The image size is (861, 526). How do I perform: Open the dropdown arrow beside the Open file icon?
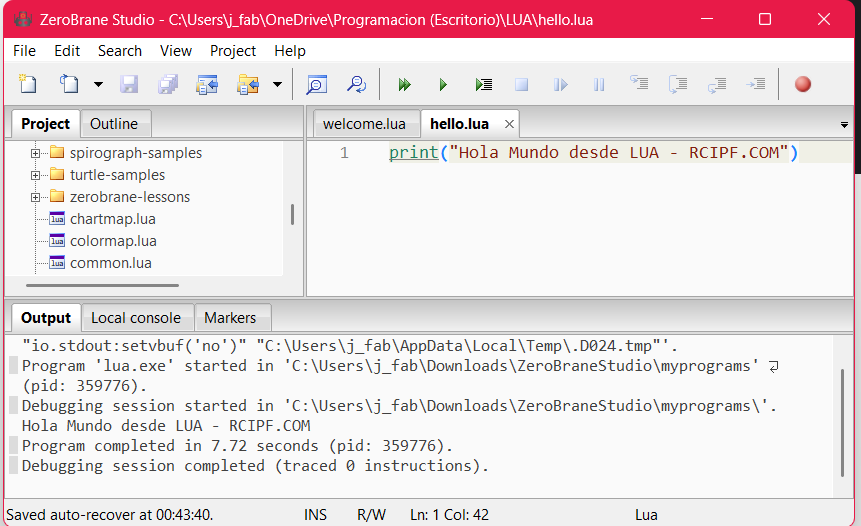click(98, 85)
